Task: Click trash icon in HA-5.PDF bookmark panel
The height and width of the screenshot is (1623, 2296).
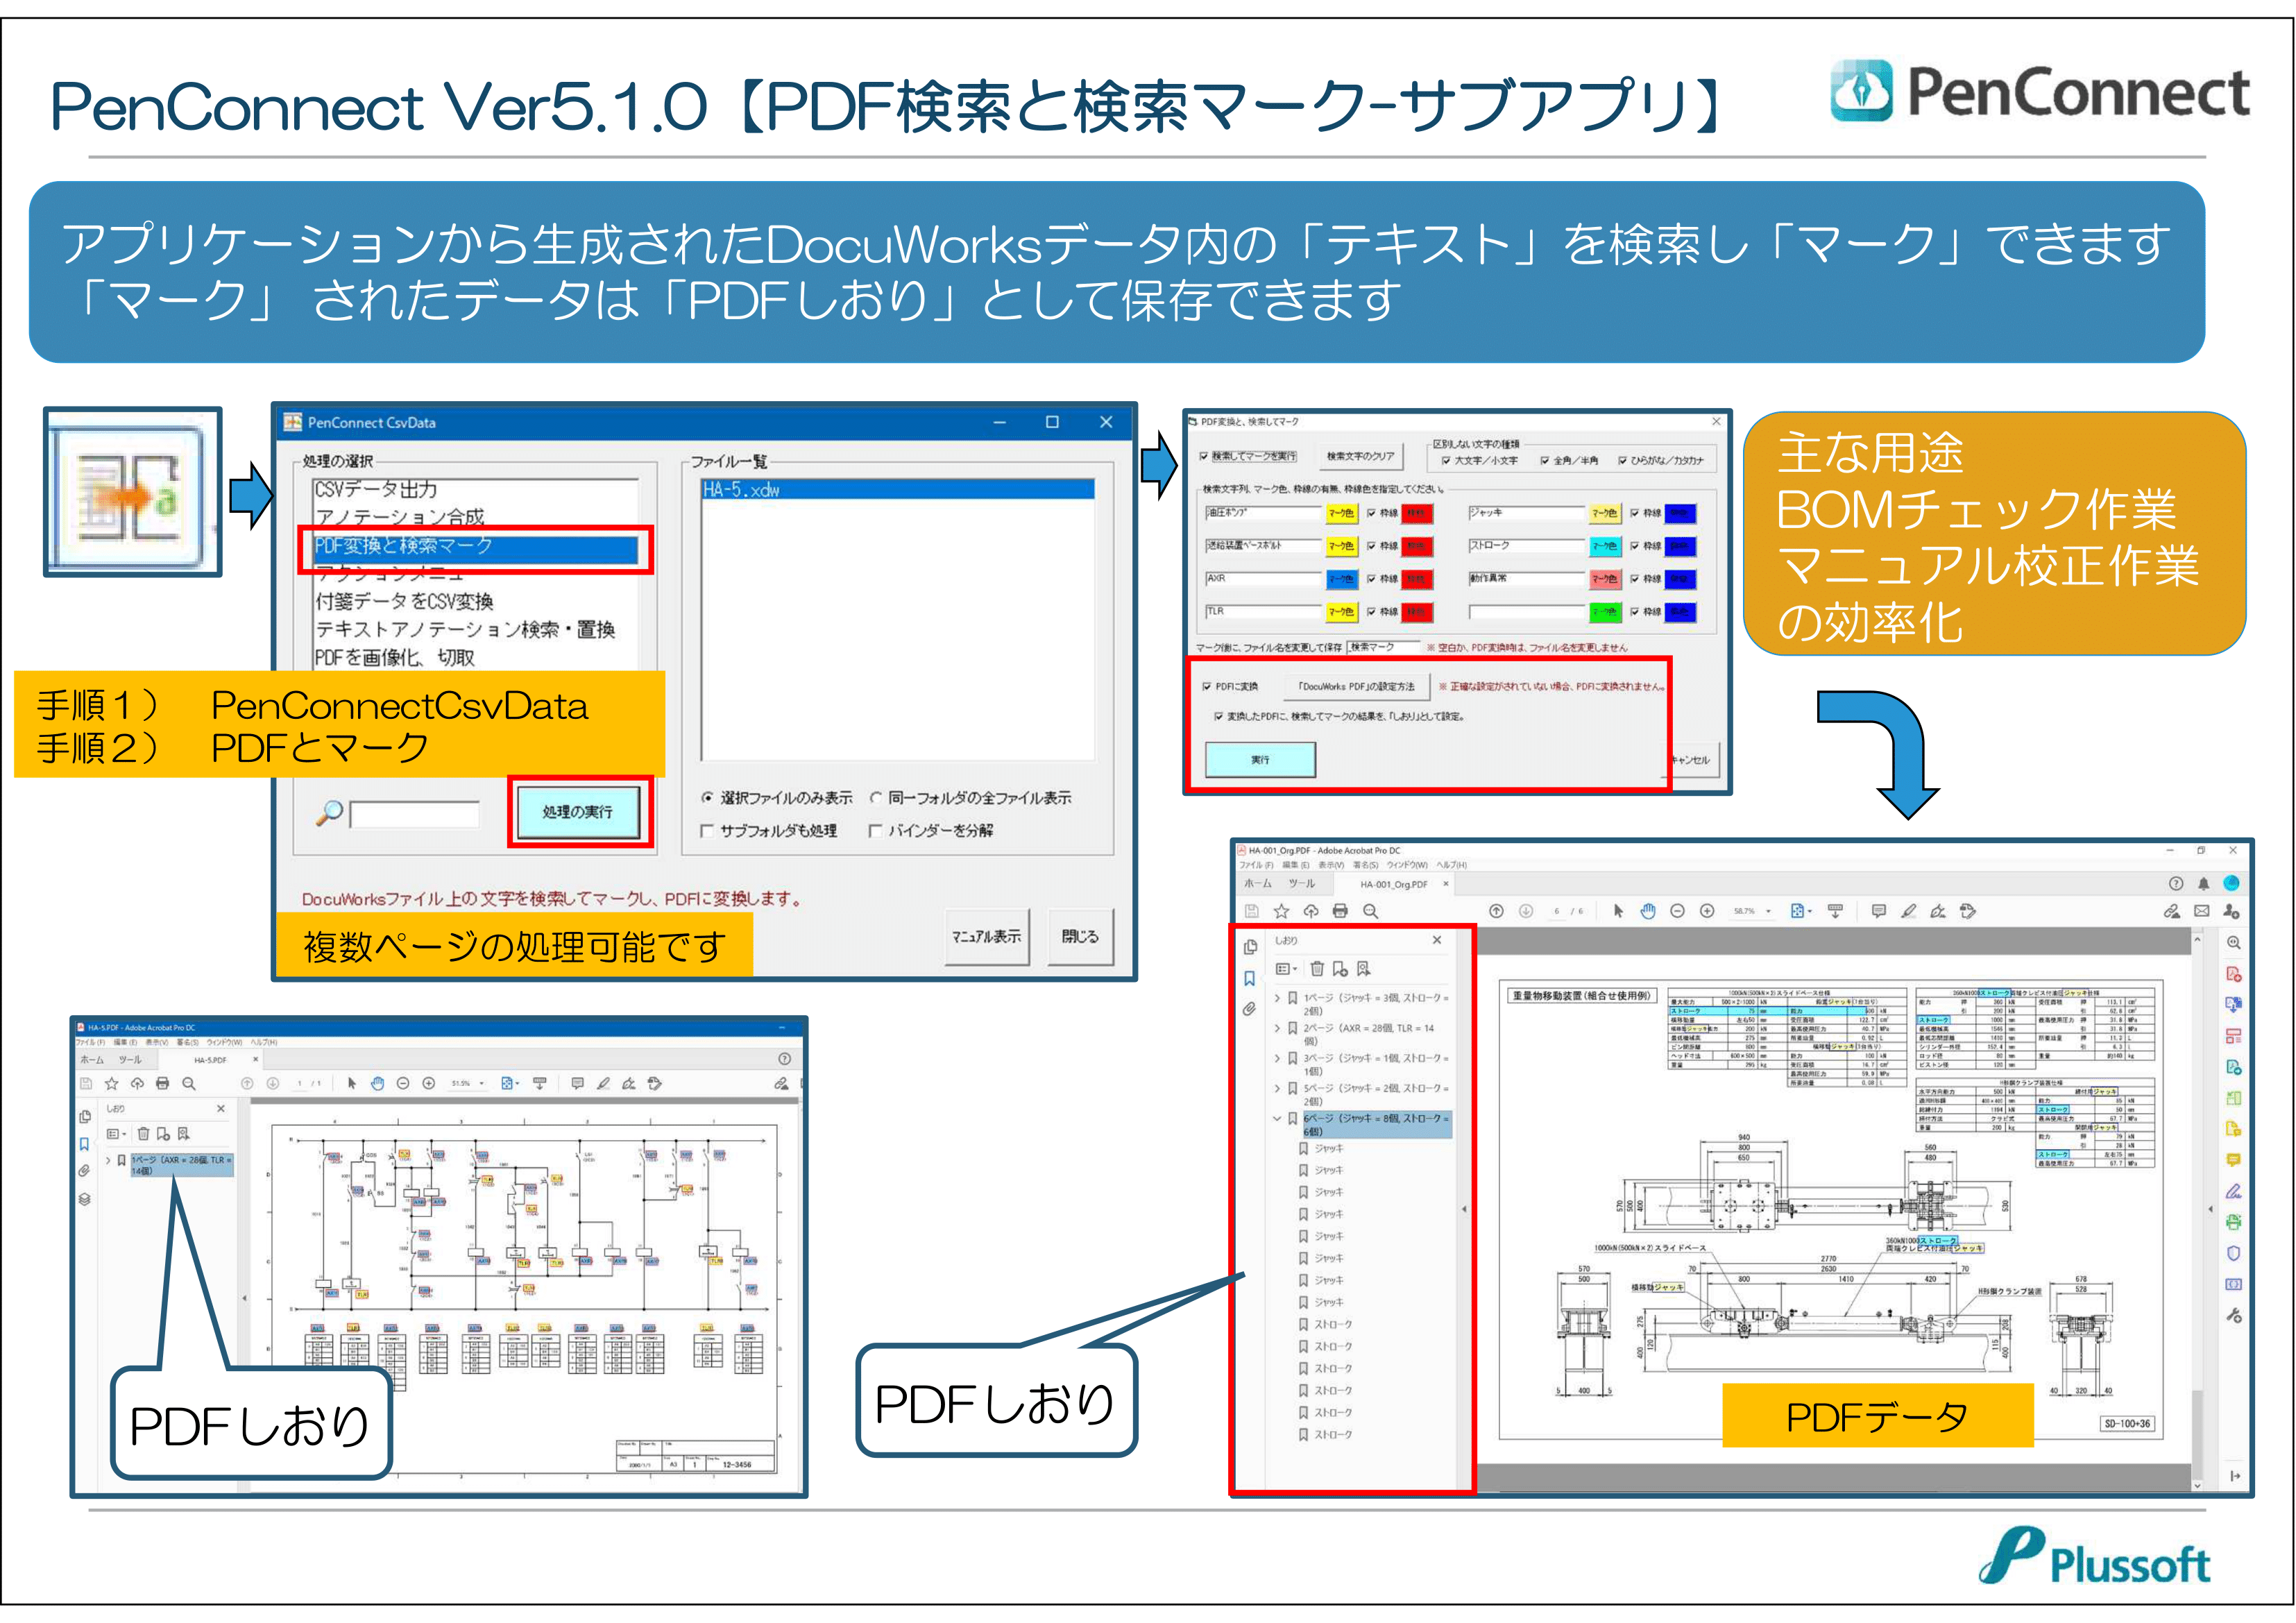Action: [143, 1134]
